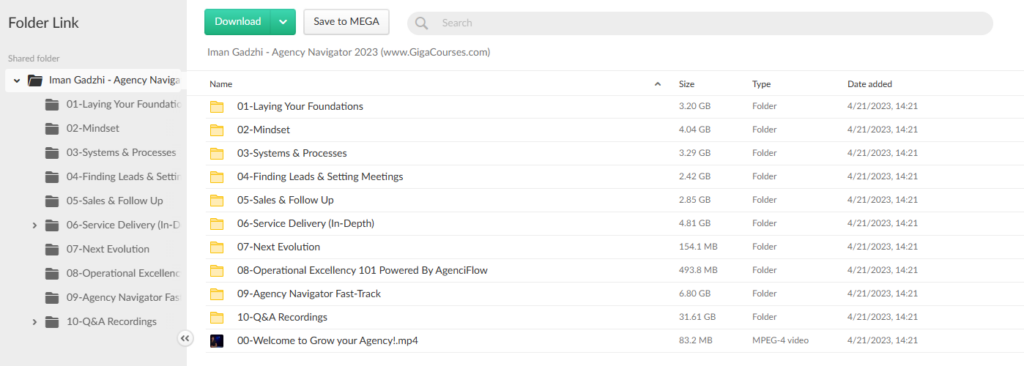Open the Download options dropdown arrow
This screenshot has height=366, width=1024.
click(283, 22)
